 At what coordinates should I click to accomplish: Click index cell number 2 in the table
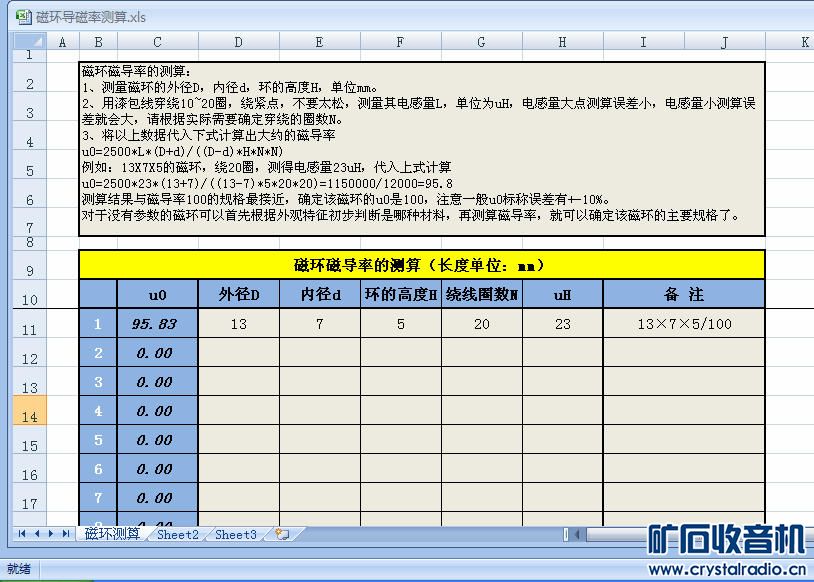coord(98,353)
